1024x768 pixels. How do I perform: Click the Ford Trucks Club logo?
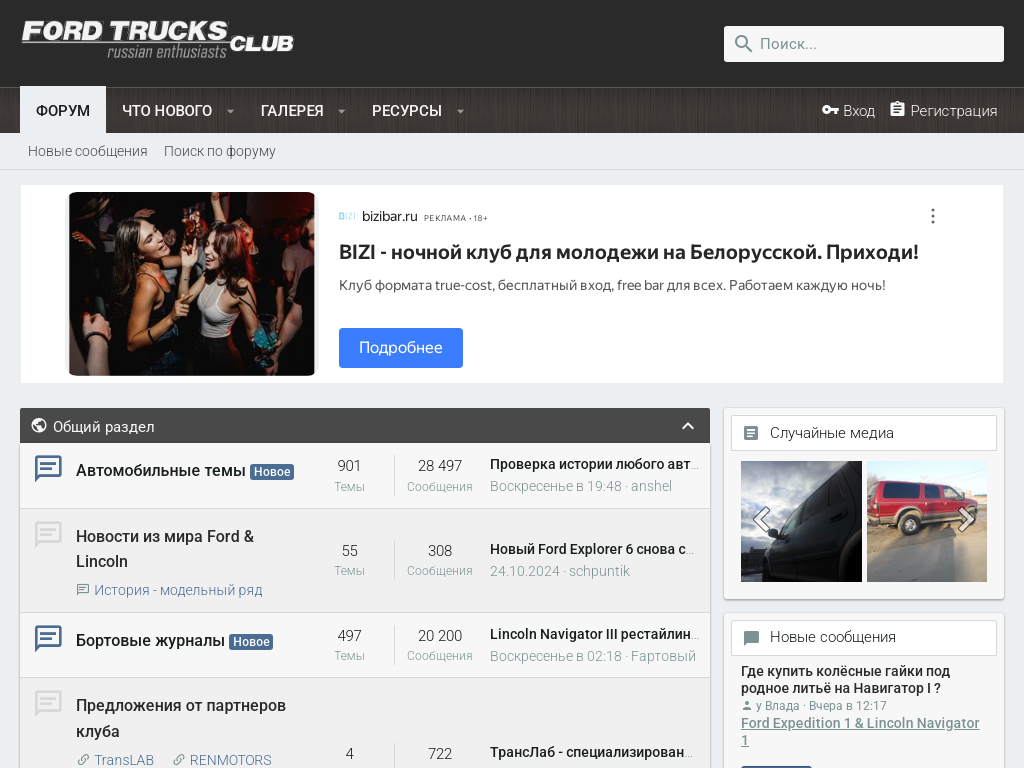pyautogui.click(x=157, y=39)
